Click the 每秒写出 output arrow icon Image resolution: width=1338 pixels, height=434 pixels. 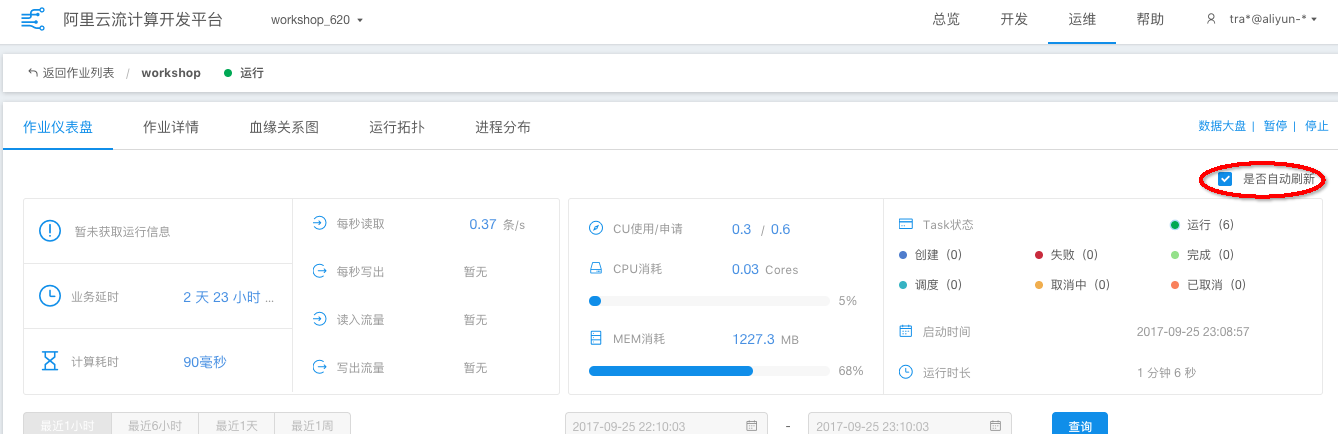point(320,271)
